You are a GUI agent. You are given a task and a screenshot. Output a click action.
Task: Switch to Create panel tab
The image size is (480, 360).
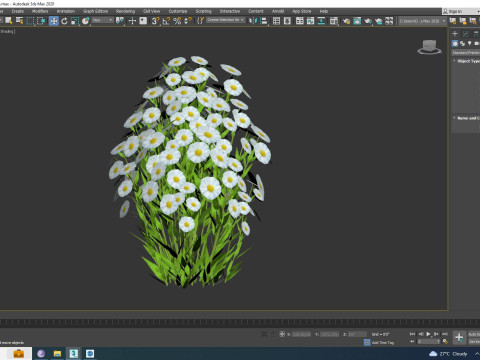455,34
